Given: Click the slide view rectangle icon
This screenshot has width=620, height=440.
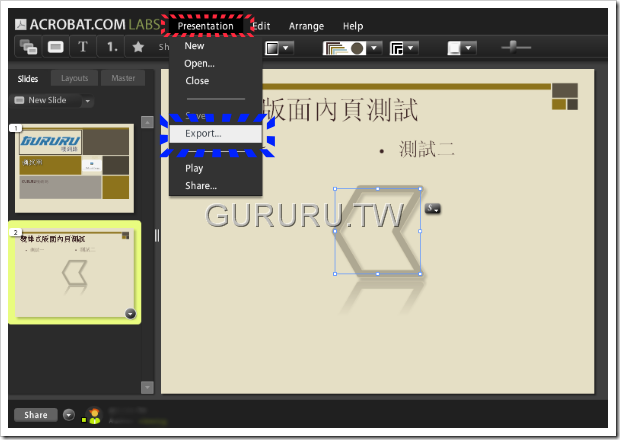Looking at the screenshot, I should (x=55, y=47).
